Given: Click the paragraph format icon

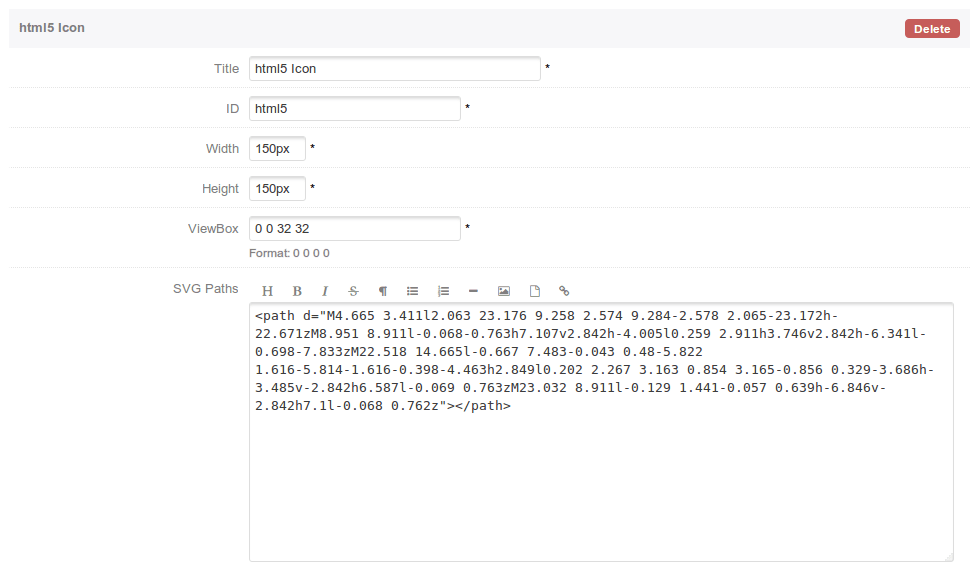Looking at the screenshot, I should click(x=383, y=291).
